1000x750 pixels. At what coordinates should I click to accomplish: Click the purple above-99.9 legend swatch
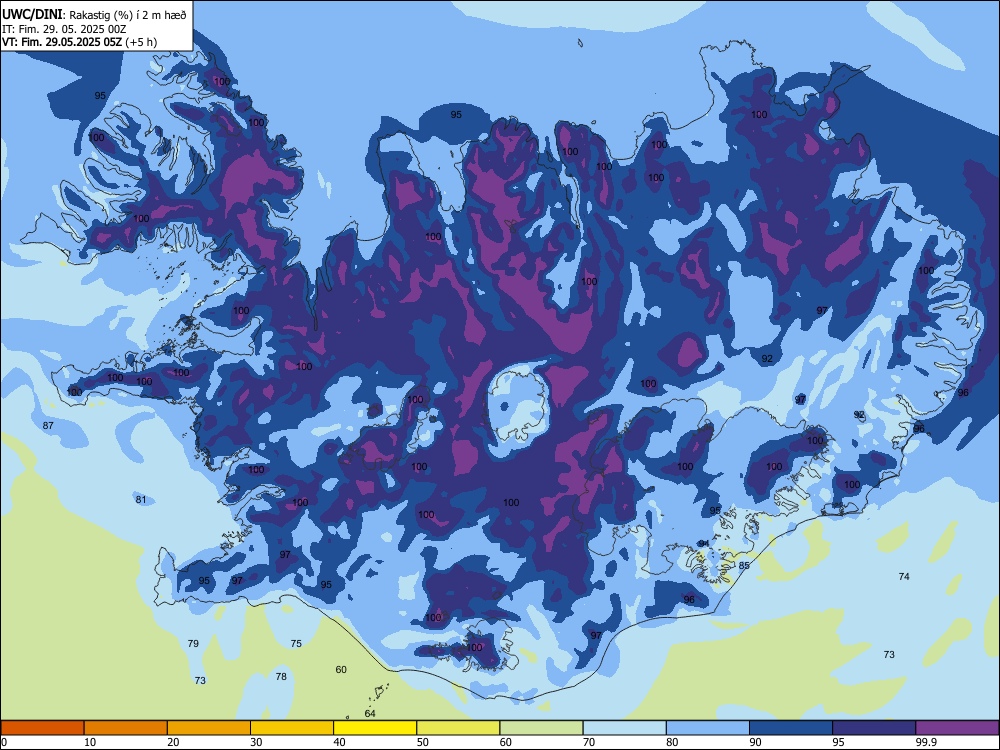957,728
